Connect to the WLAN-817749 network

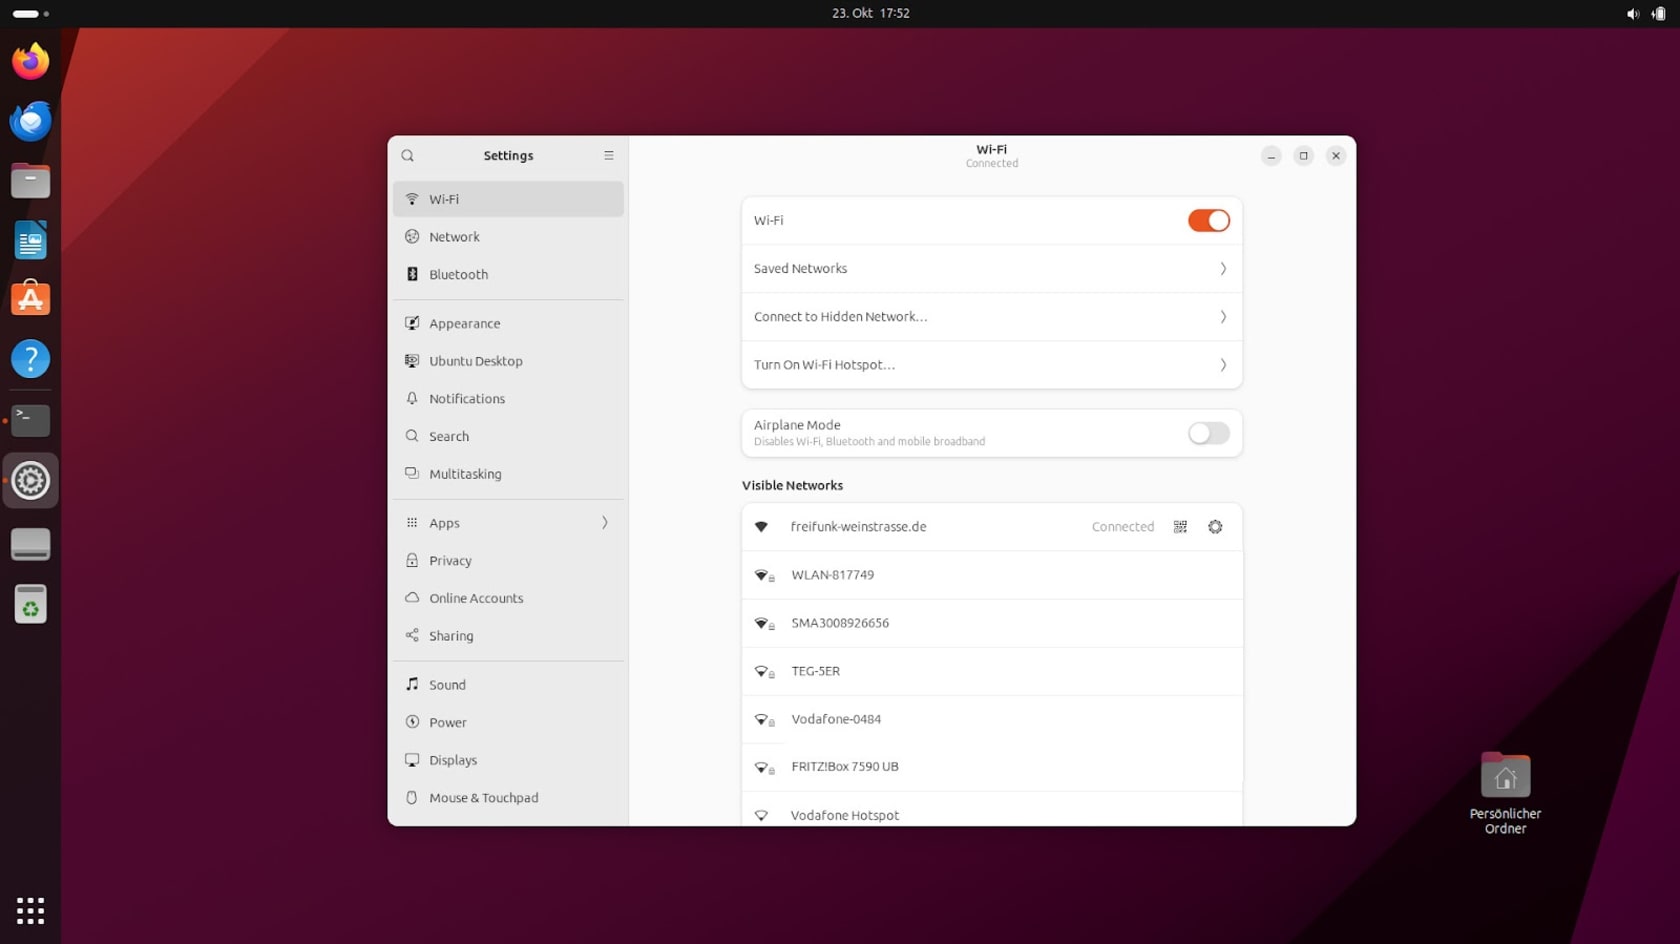pyautogui.click(x=991, y=575)
